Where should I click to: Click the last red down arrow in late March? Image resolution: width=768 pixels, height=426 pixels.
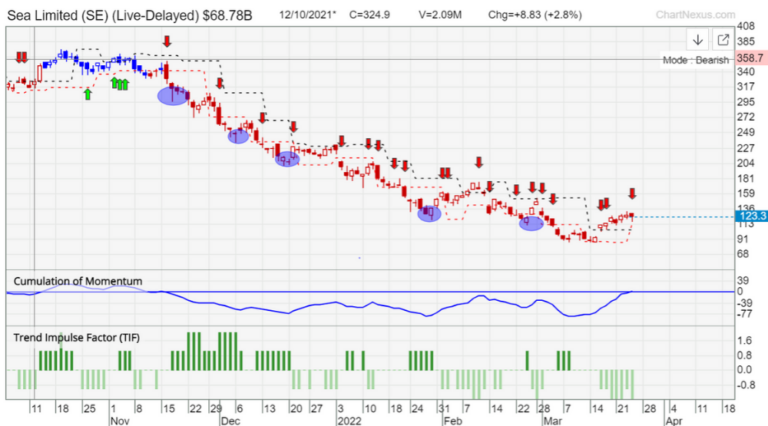[x=632, y=193]
